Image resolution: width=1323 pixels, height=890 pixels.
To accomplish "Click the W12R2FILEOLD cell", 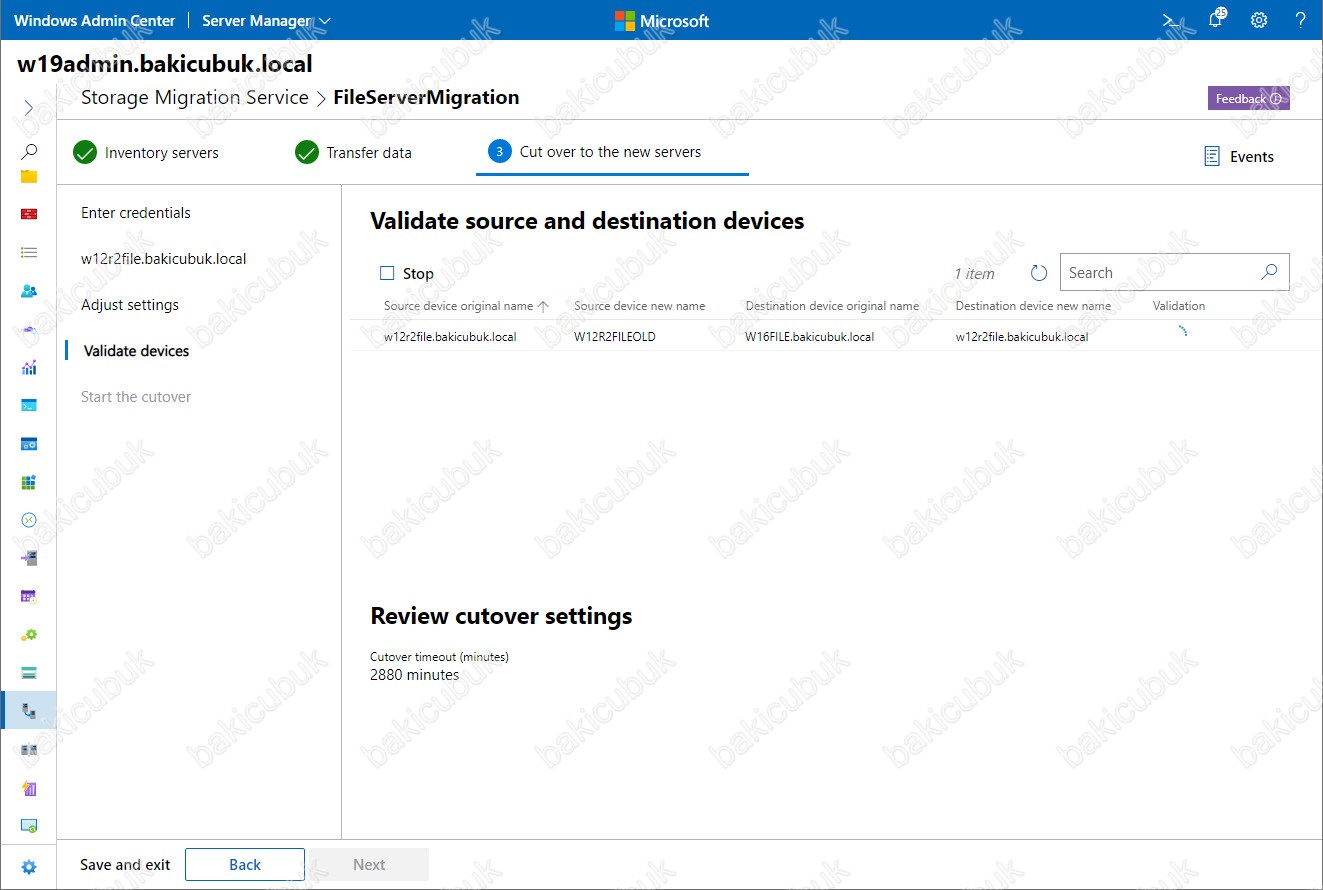I will pyautogui.click(x=615, y=337).
